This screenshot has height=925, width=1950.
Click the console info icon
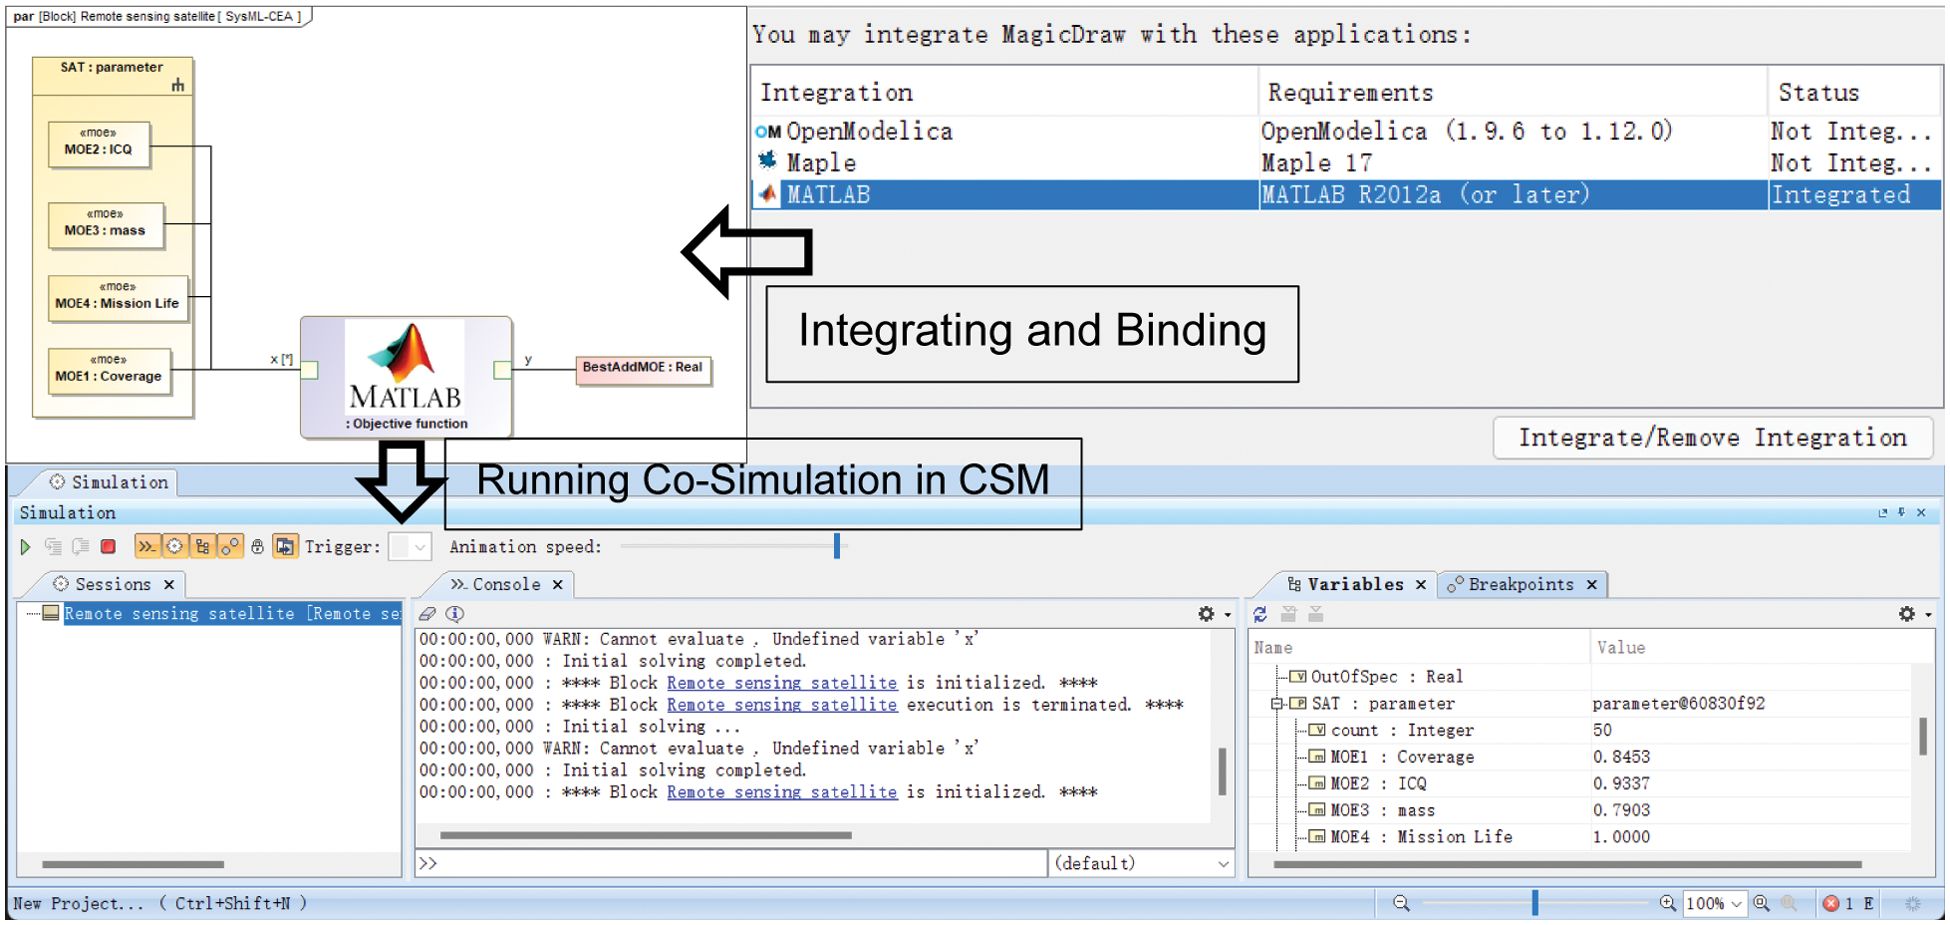[x=455, y=614]
